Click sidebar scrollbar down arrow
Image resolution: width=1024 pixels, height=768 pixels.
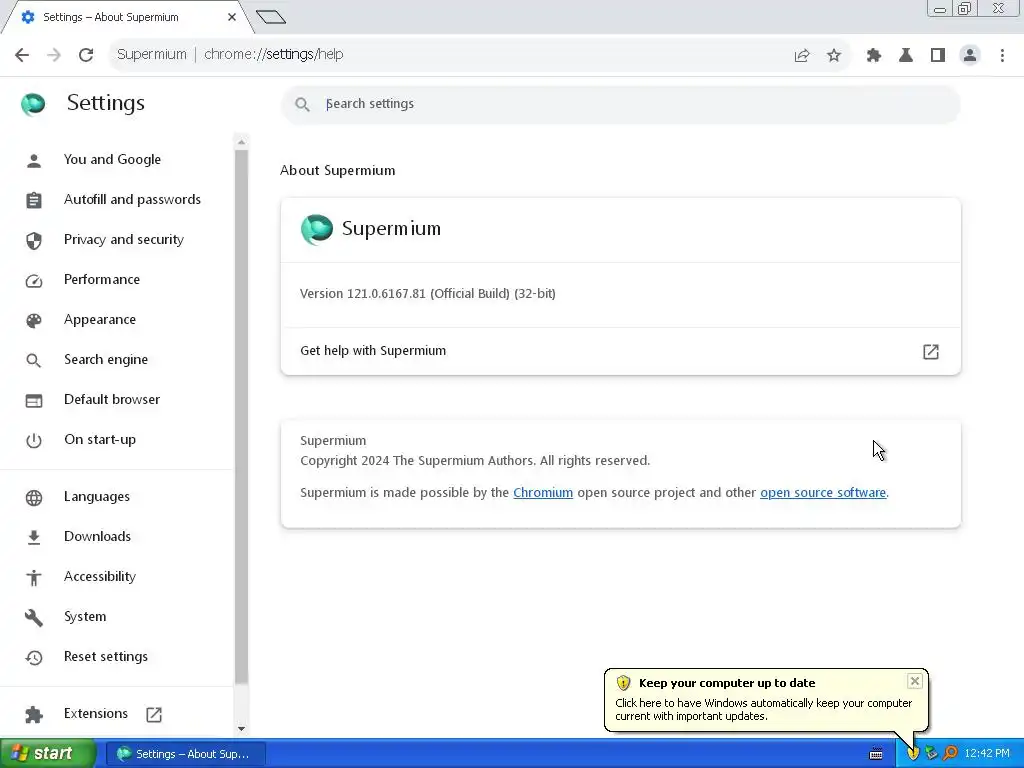click(241, 728)
